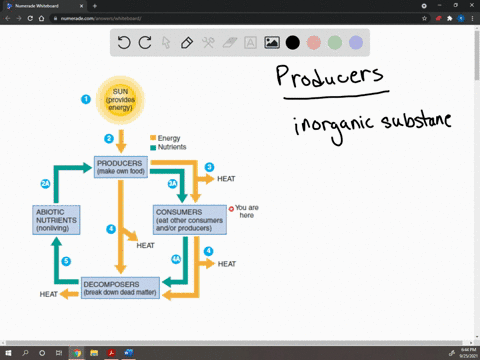This screenshot has height=360, width=480.
Task: Close the Numerade Whiteboard tab
Action: (81, 6)
